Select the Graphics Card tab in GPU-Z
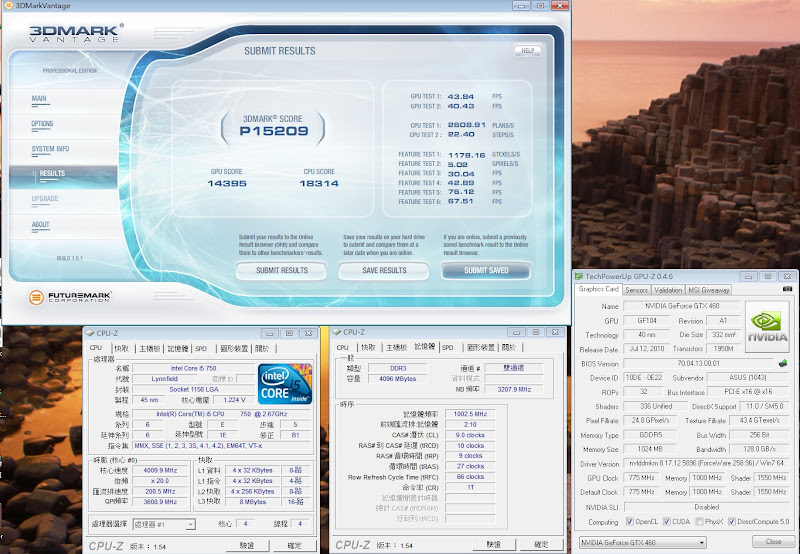This screenshot has height=554, width=800. 598,289
